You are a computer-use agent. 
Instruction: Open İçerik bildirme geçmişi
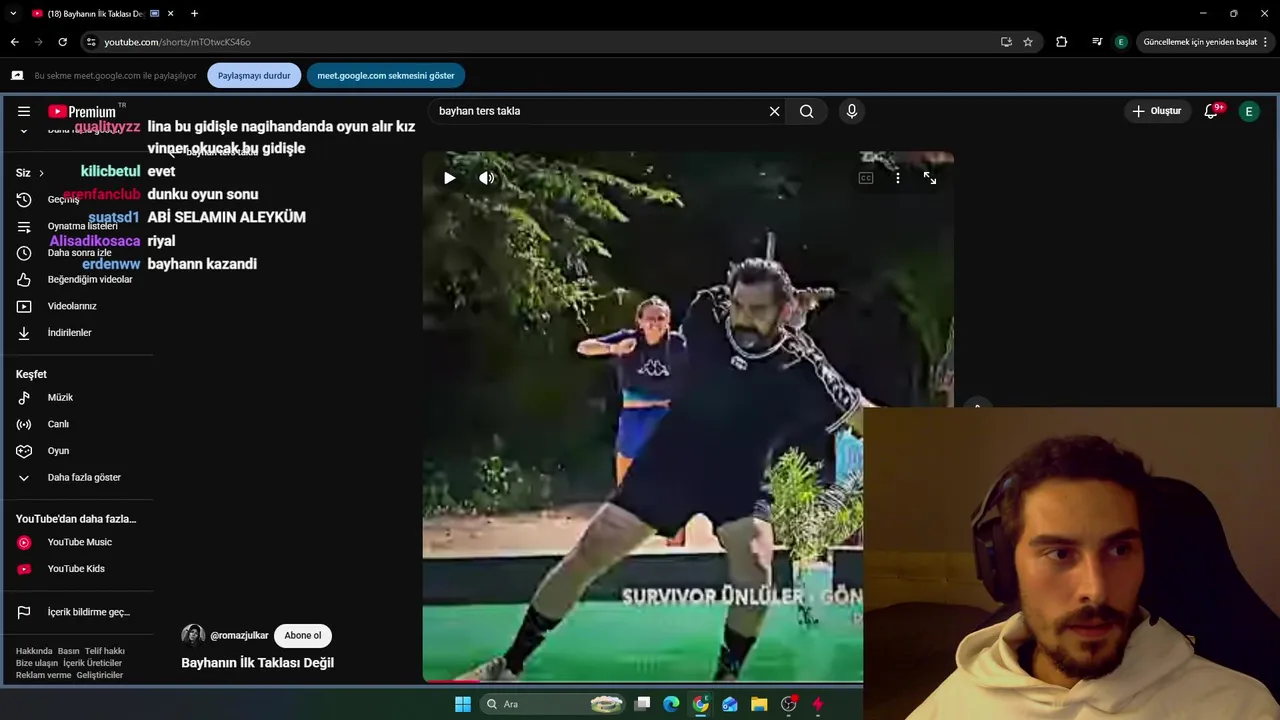88,612
